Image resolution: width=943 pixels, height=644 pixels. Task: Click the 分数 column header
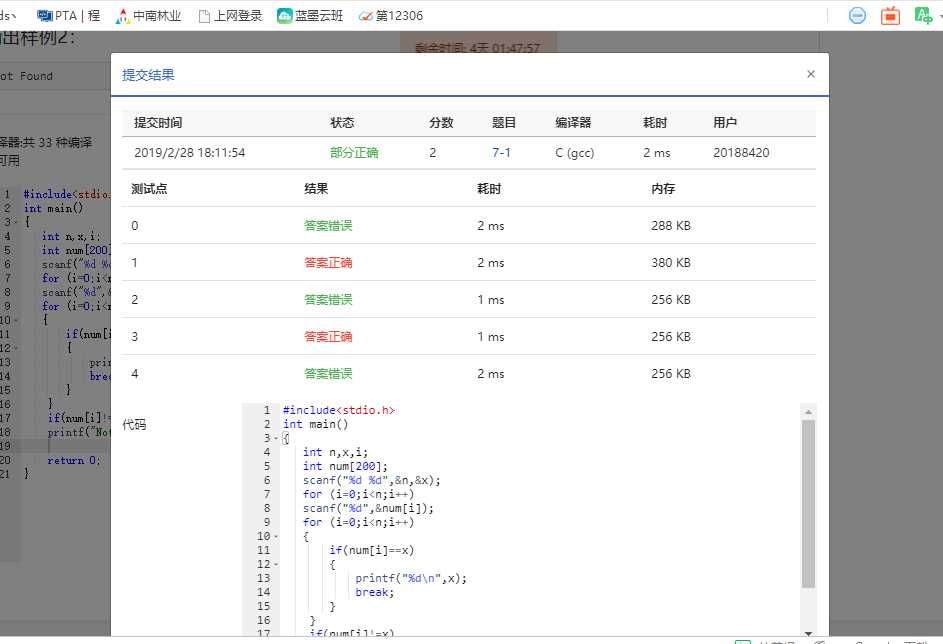441,123
